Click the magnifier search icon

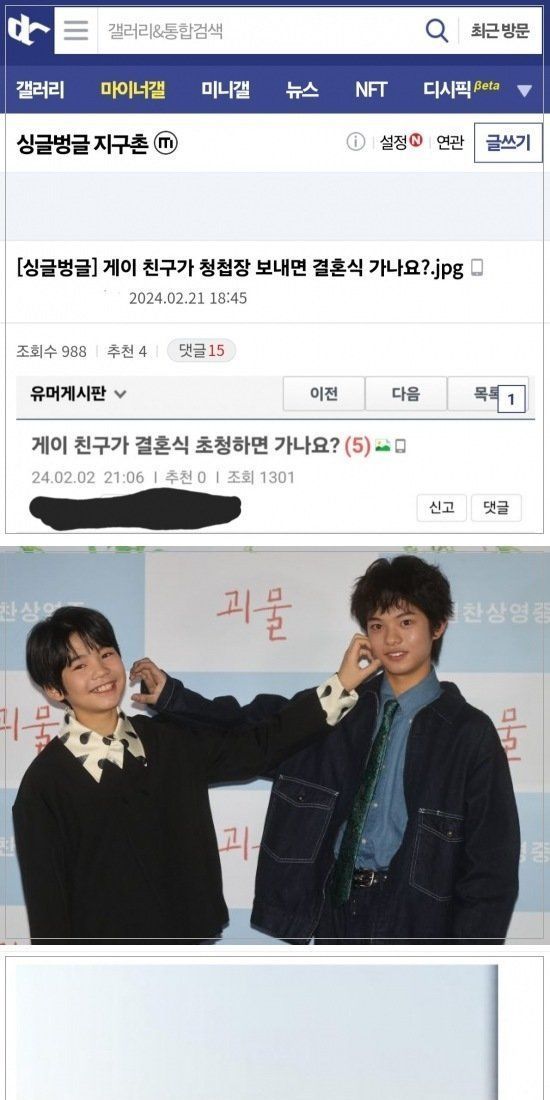click(x=436, y=30)
